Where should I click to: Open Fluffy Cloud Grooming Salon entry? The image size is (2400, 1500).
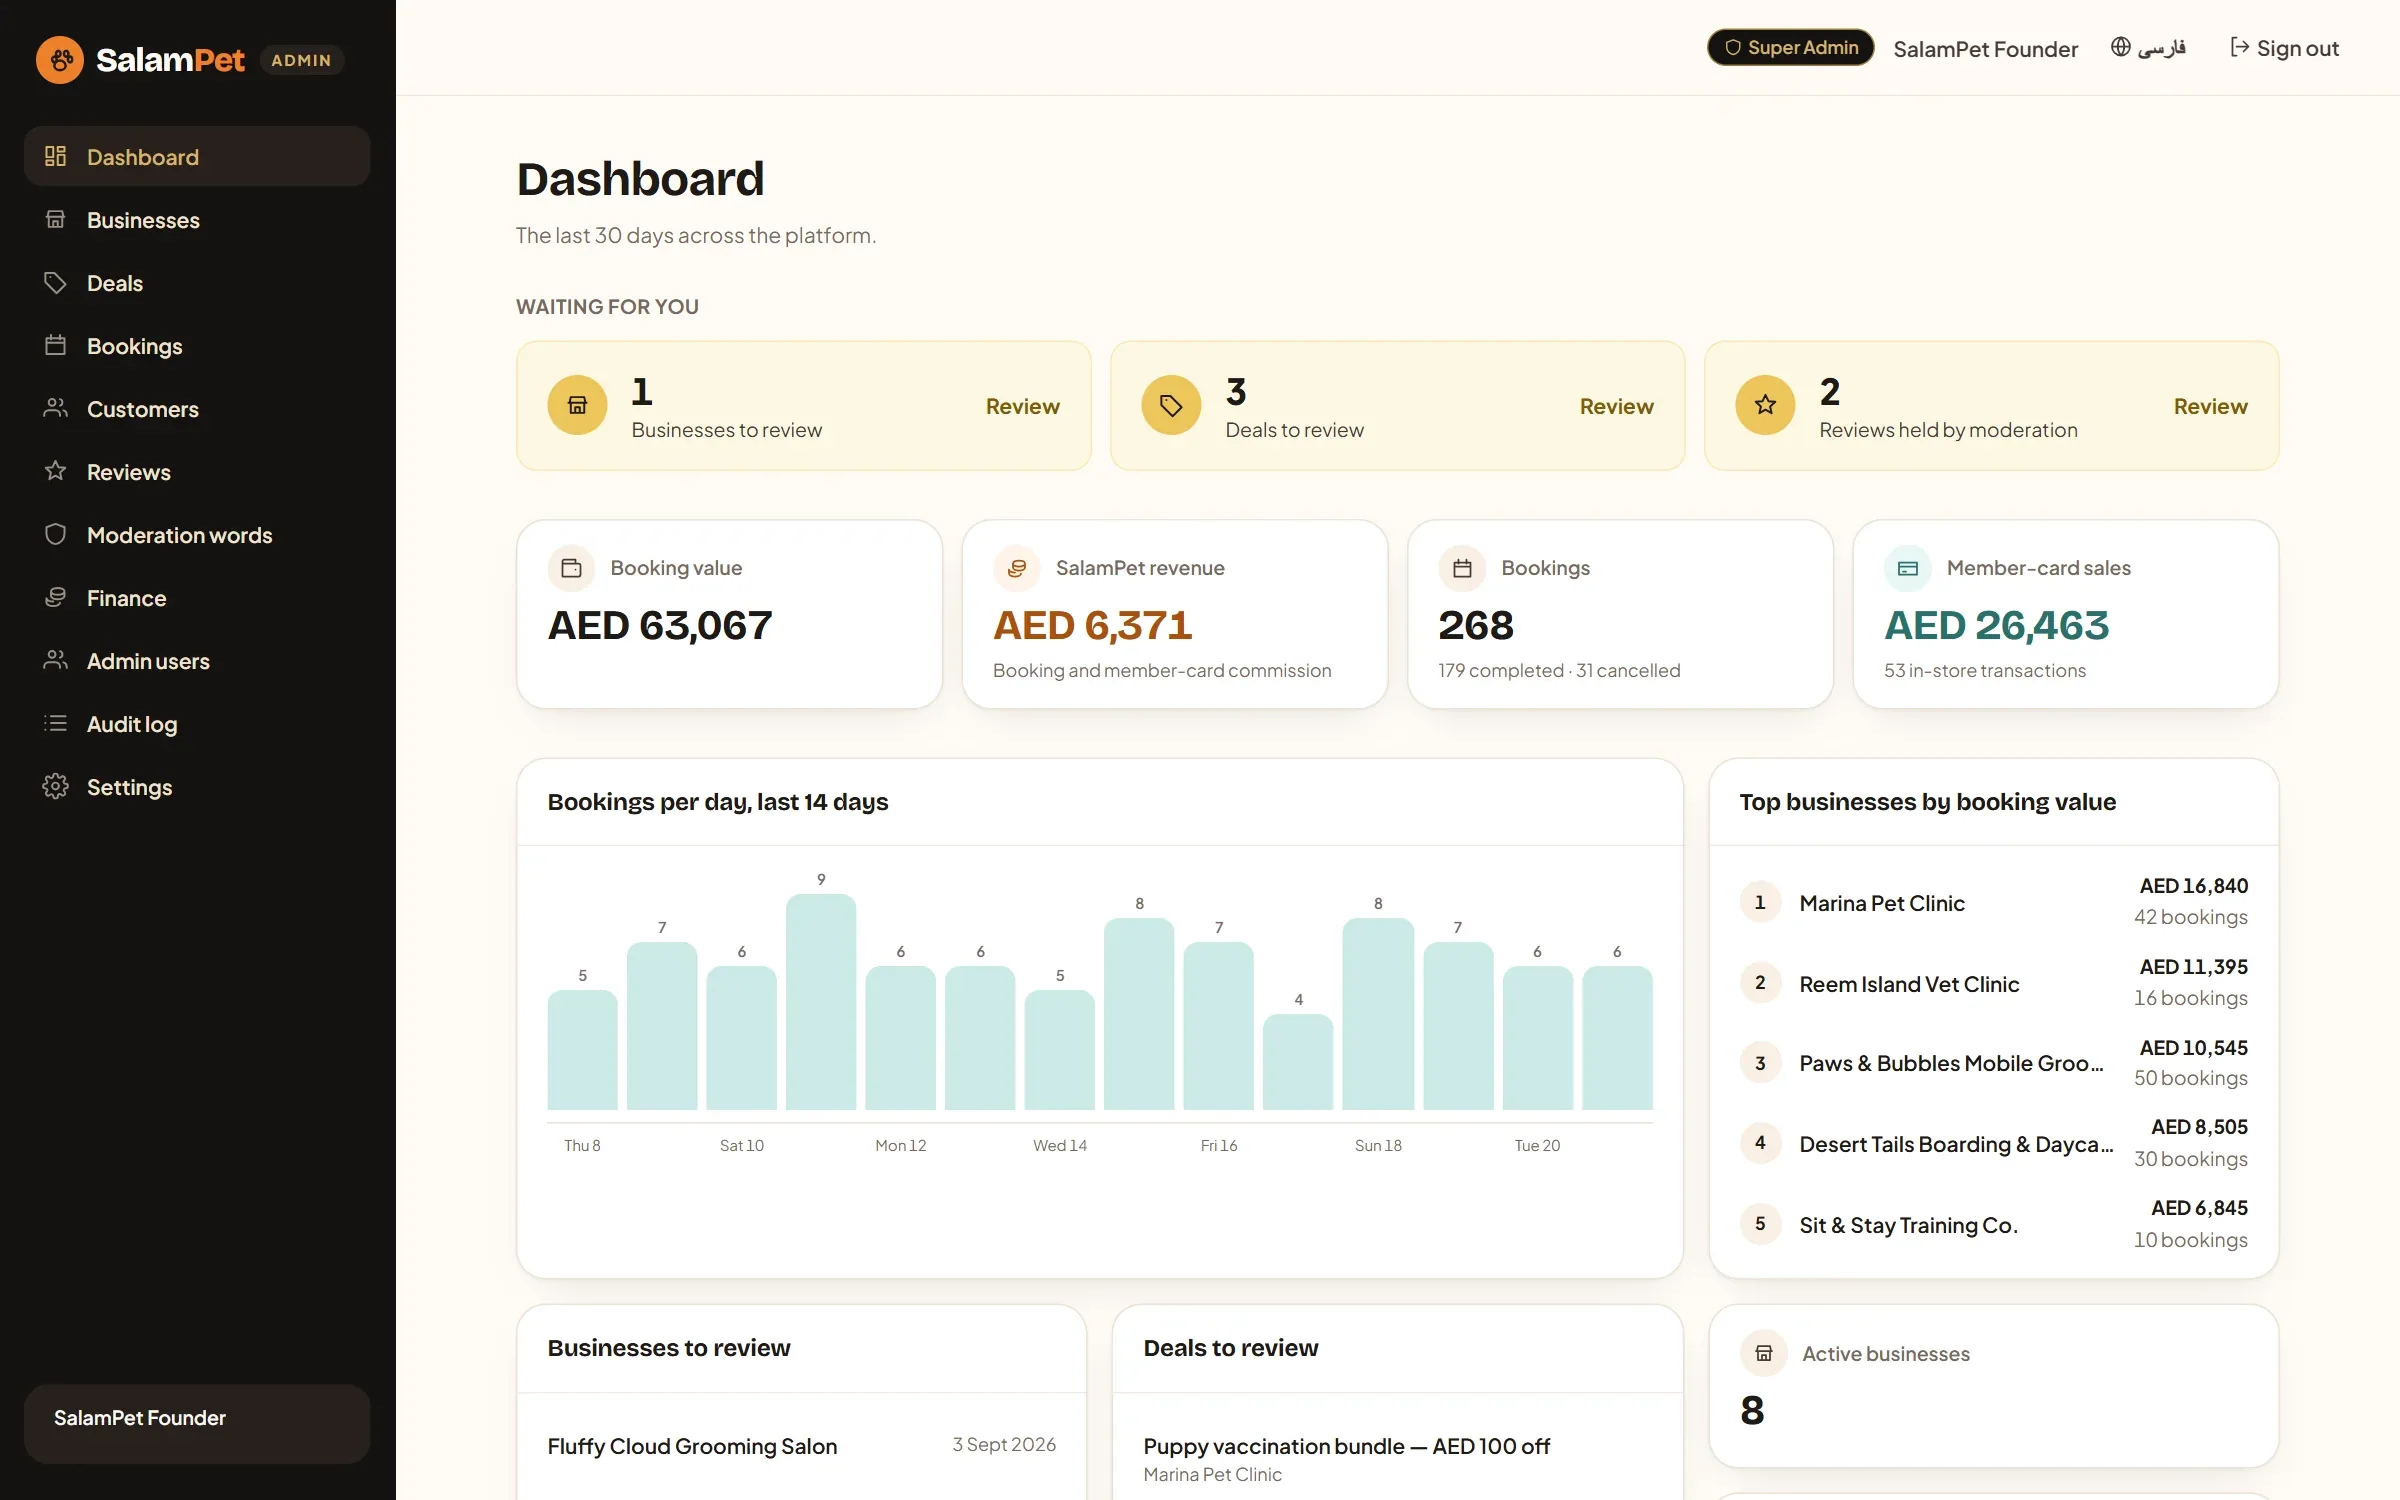pos(801,1446)
